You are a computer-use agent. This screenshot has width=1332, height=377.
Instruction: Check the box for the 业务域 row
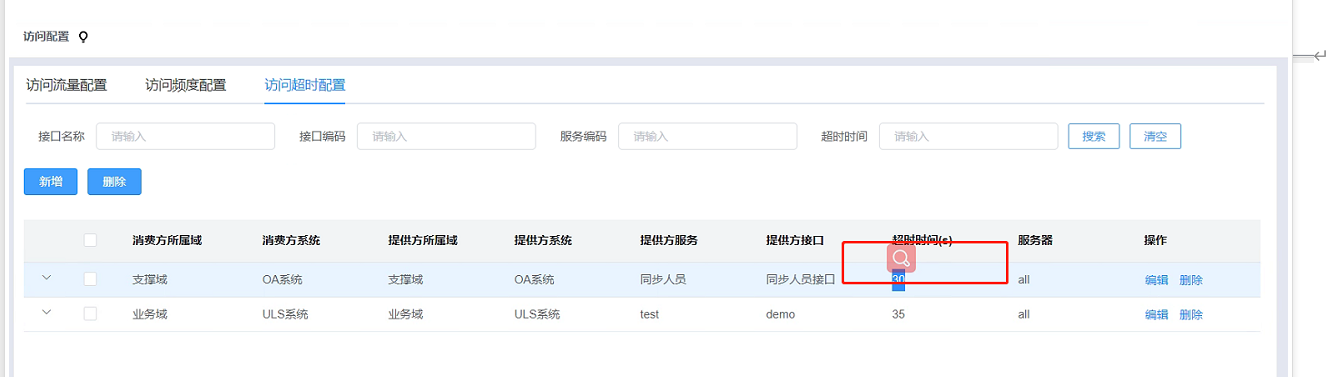(x=90, y=314)
